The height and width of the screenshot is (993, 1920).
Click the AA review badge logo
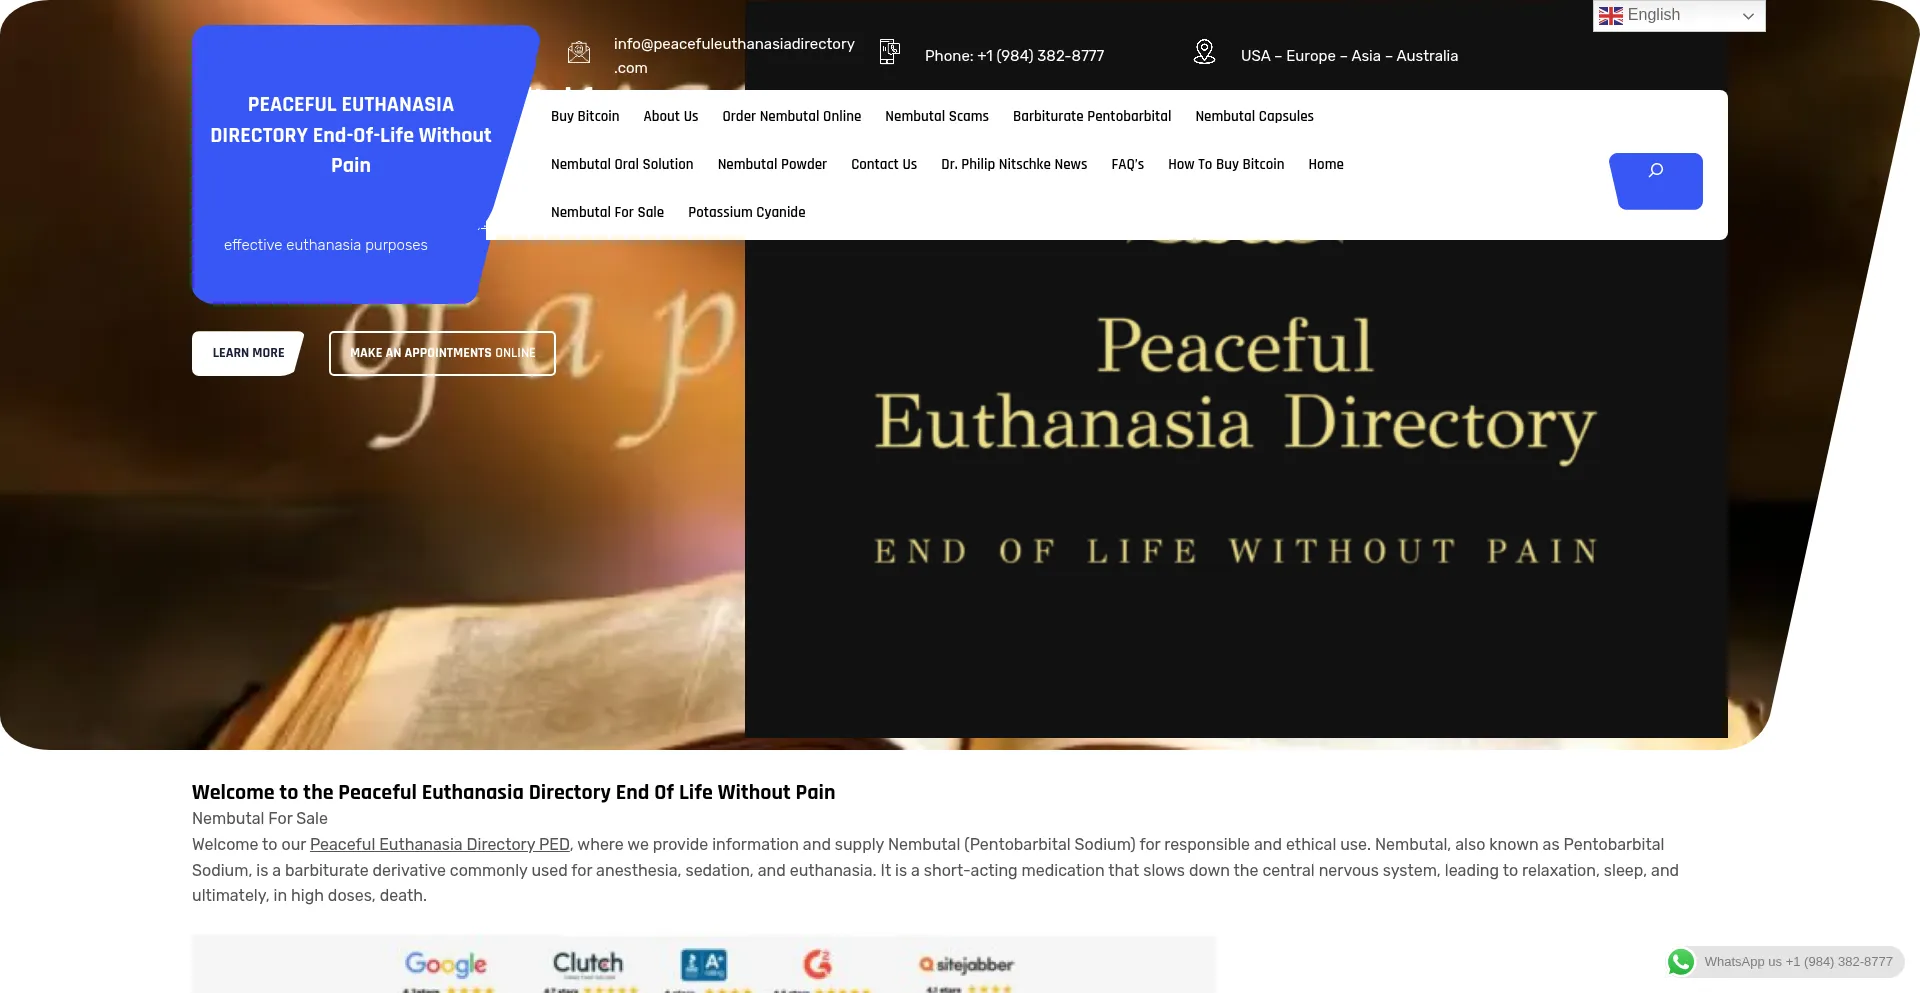(x=704, y=964)
